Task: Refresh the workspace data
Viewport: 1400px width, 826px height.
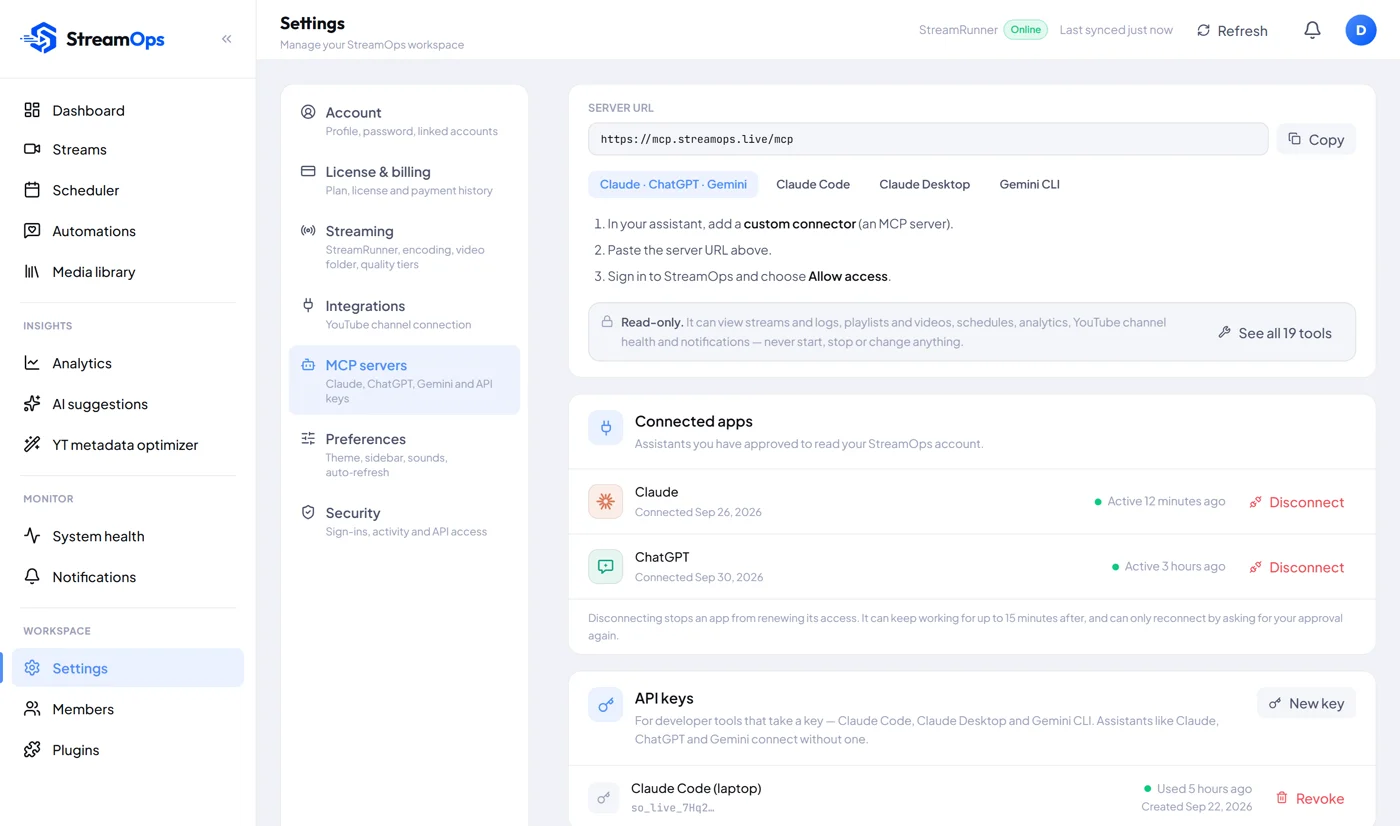Action: coord(1232,30)
